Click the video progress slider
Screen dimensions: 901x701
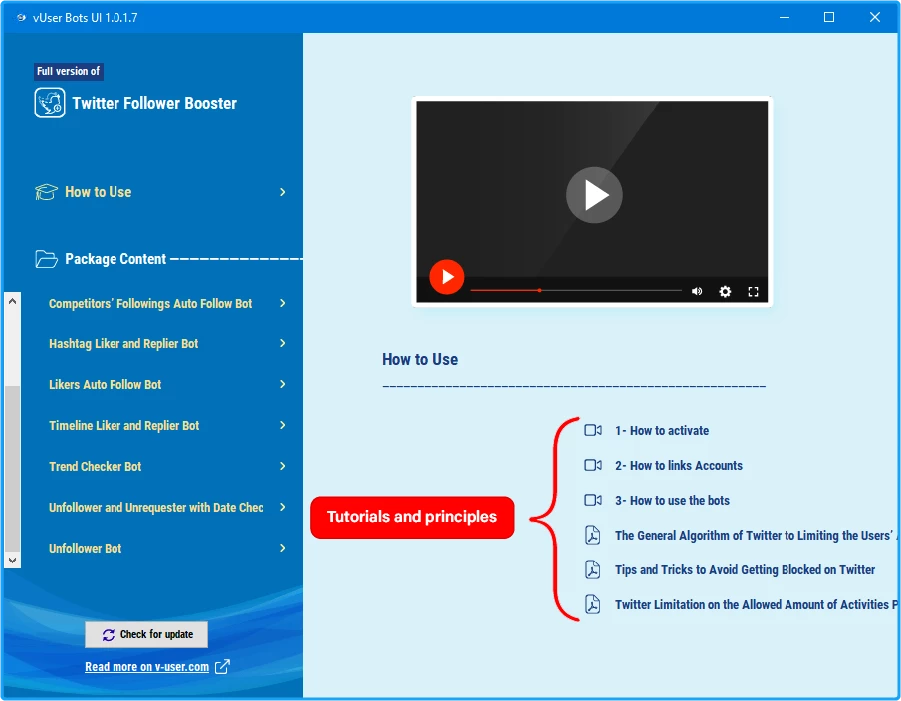pos(576,291)
